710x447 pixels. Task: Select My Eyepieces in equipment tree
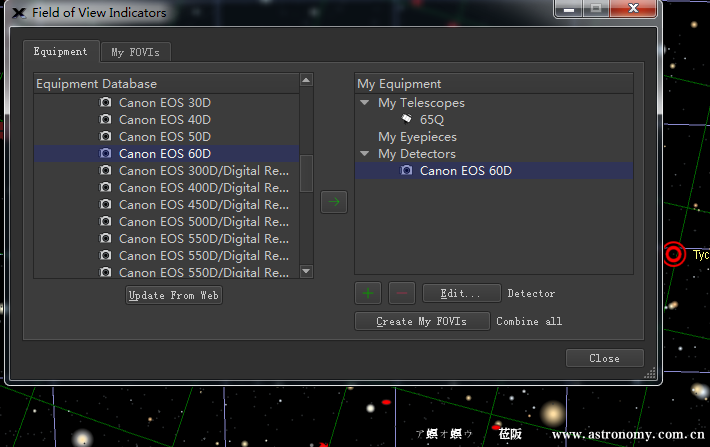point(417,137)
